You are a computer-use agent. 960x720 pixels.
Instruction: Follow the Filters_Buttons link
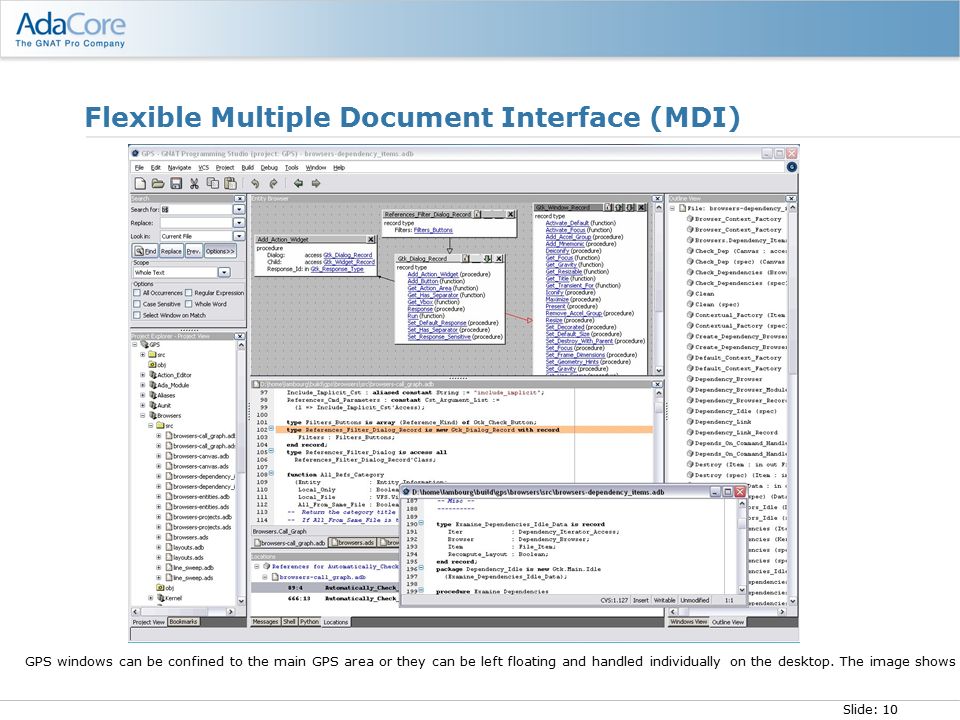(433, 230)
